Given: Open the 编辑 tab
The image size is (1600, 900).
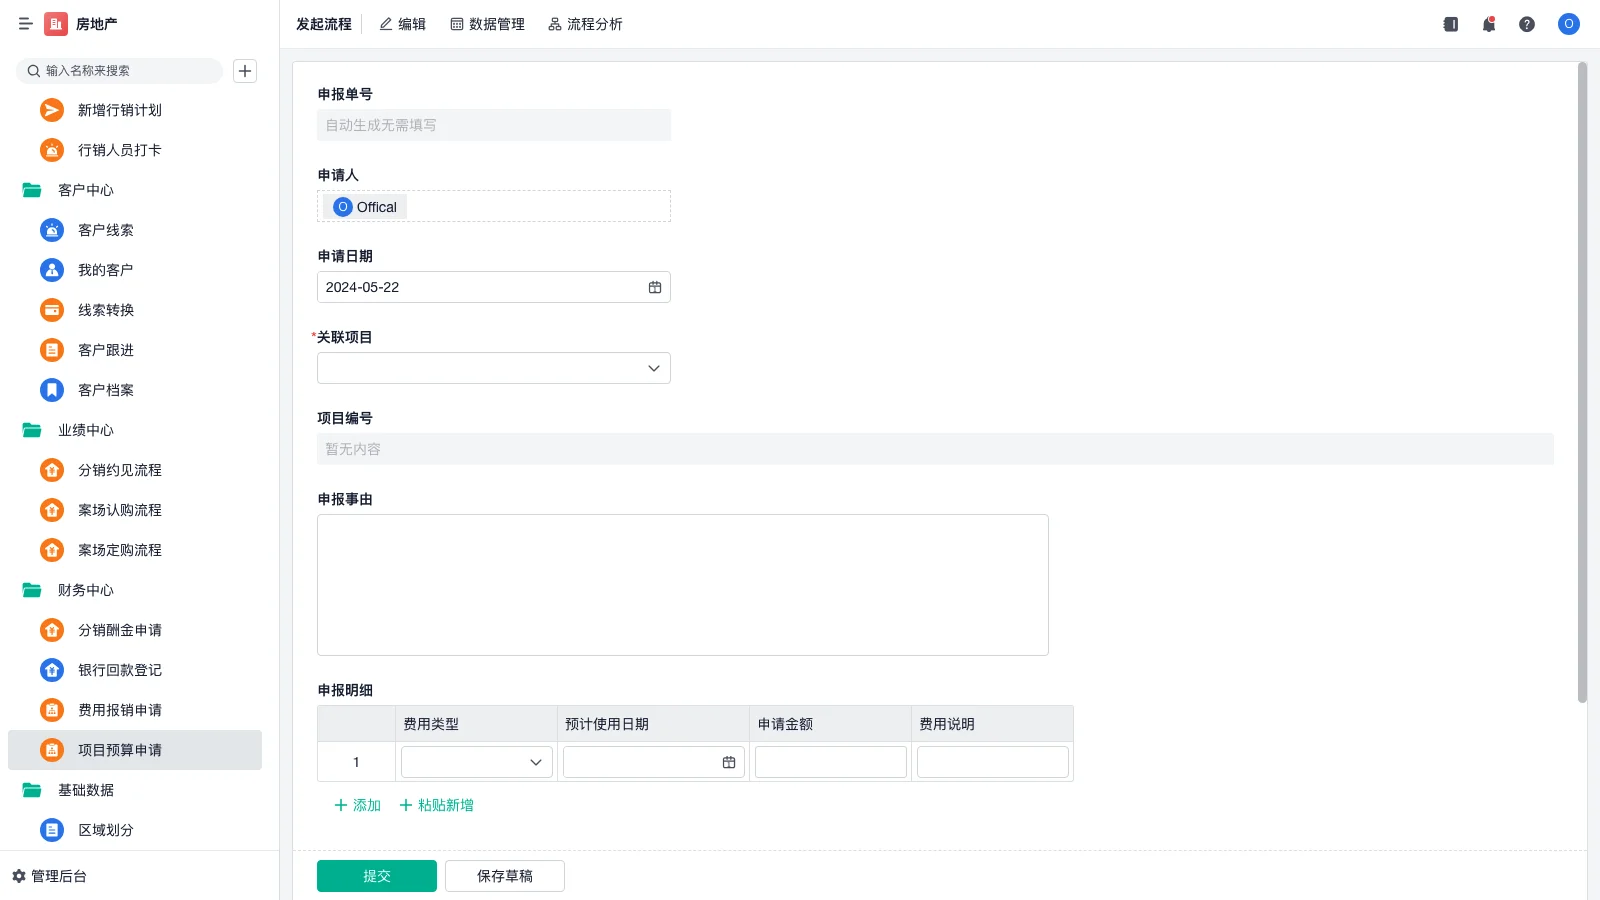Looking at the screenshot, I should (x=403, y=24).
